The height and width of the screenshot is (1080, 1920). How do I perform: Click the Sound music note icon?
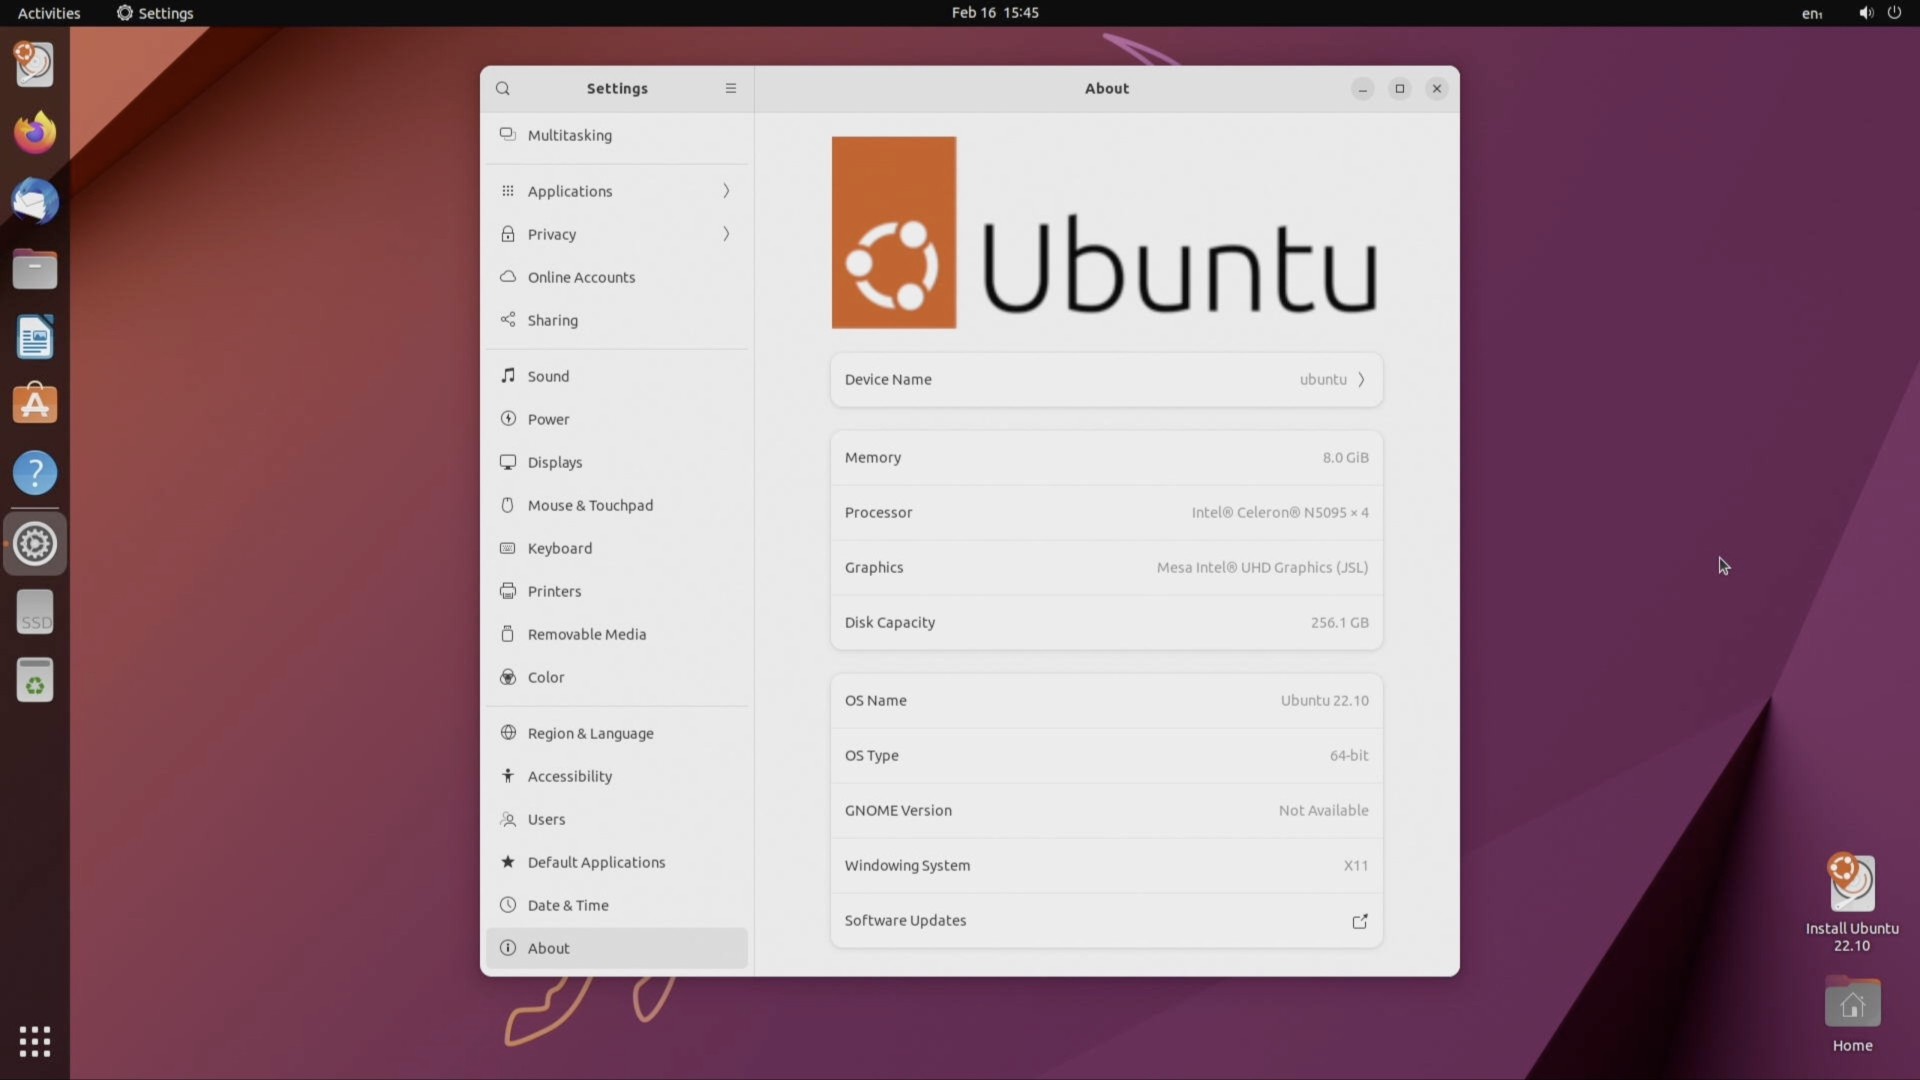pos(508,376)
